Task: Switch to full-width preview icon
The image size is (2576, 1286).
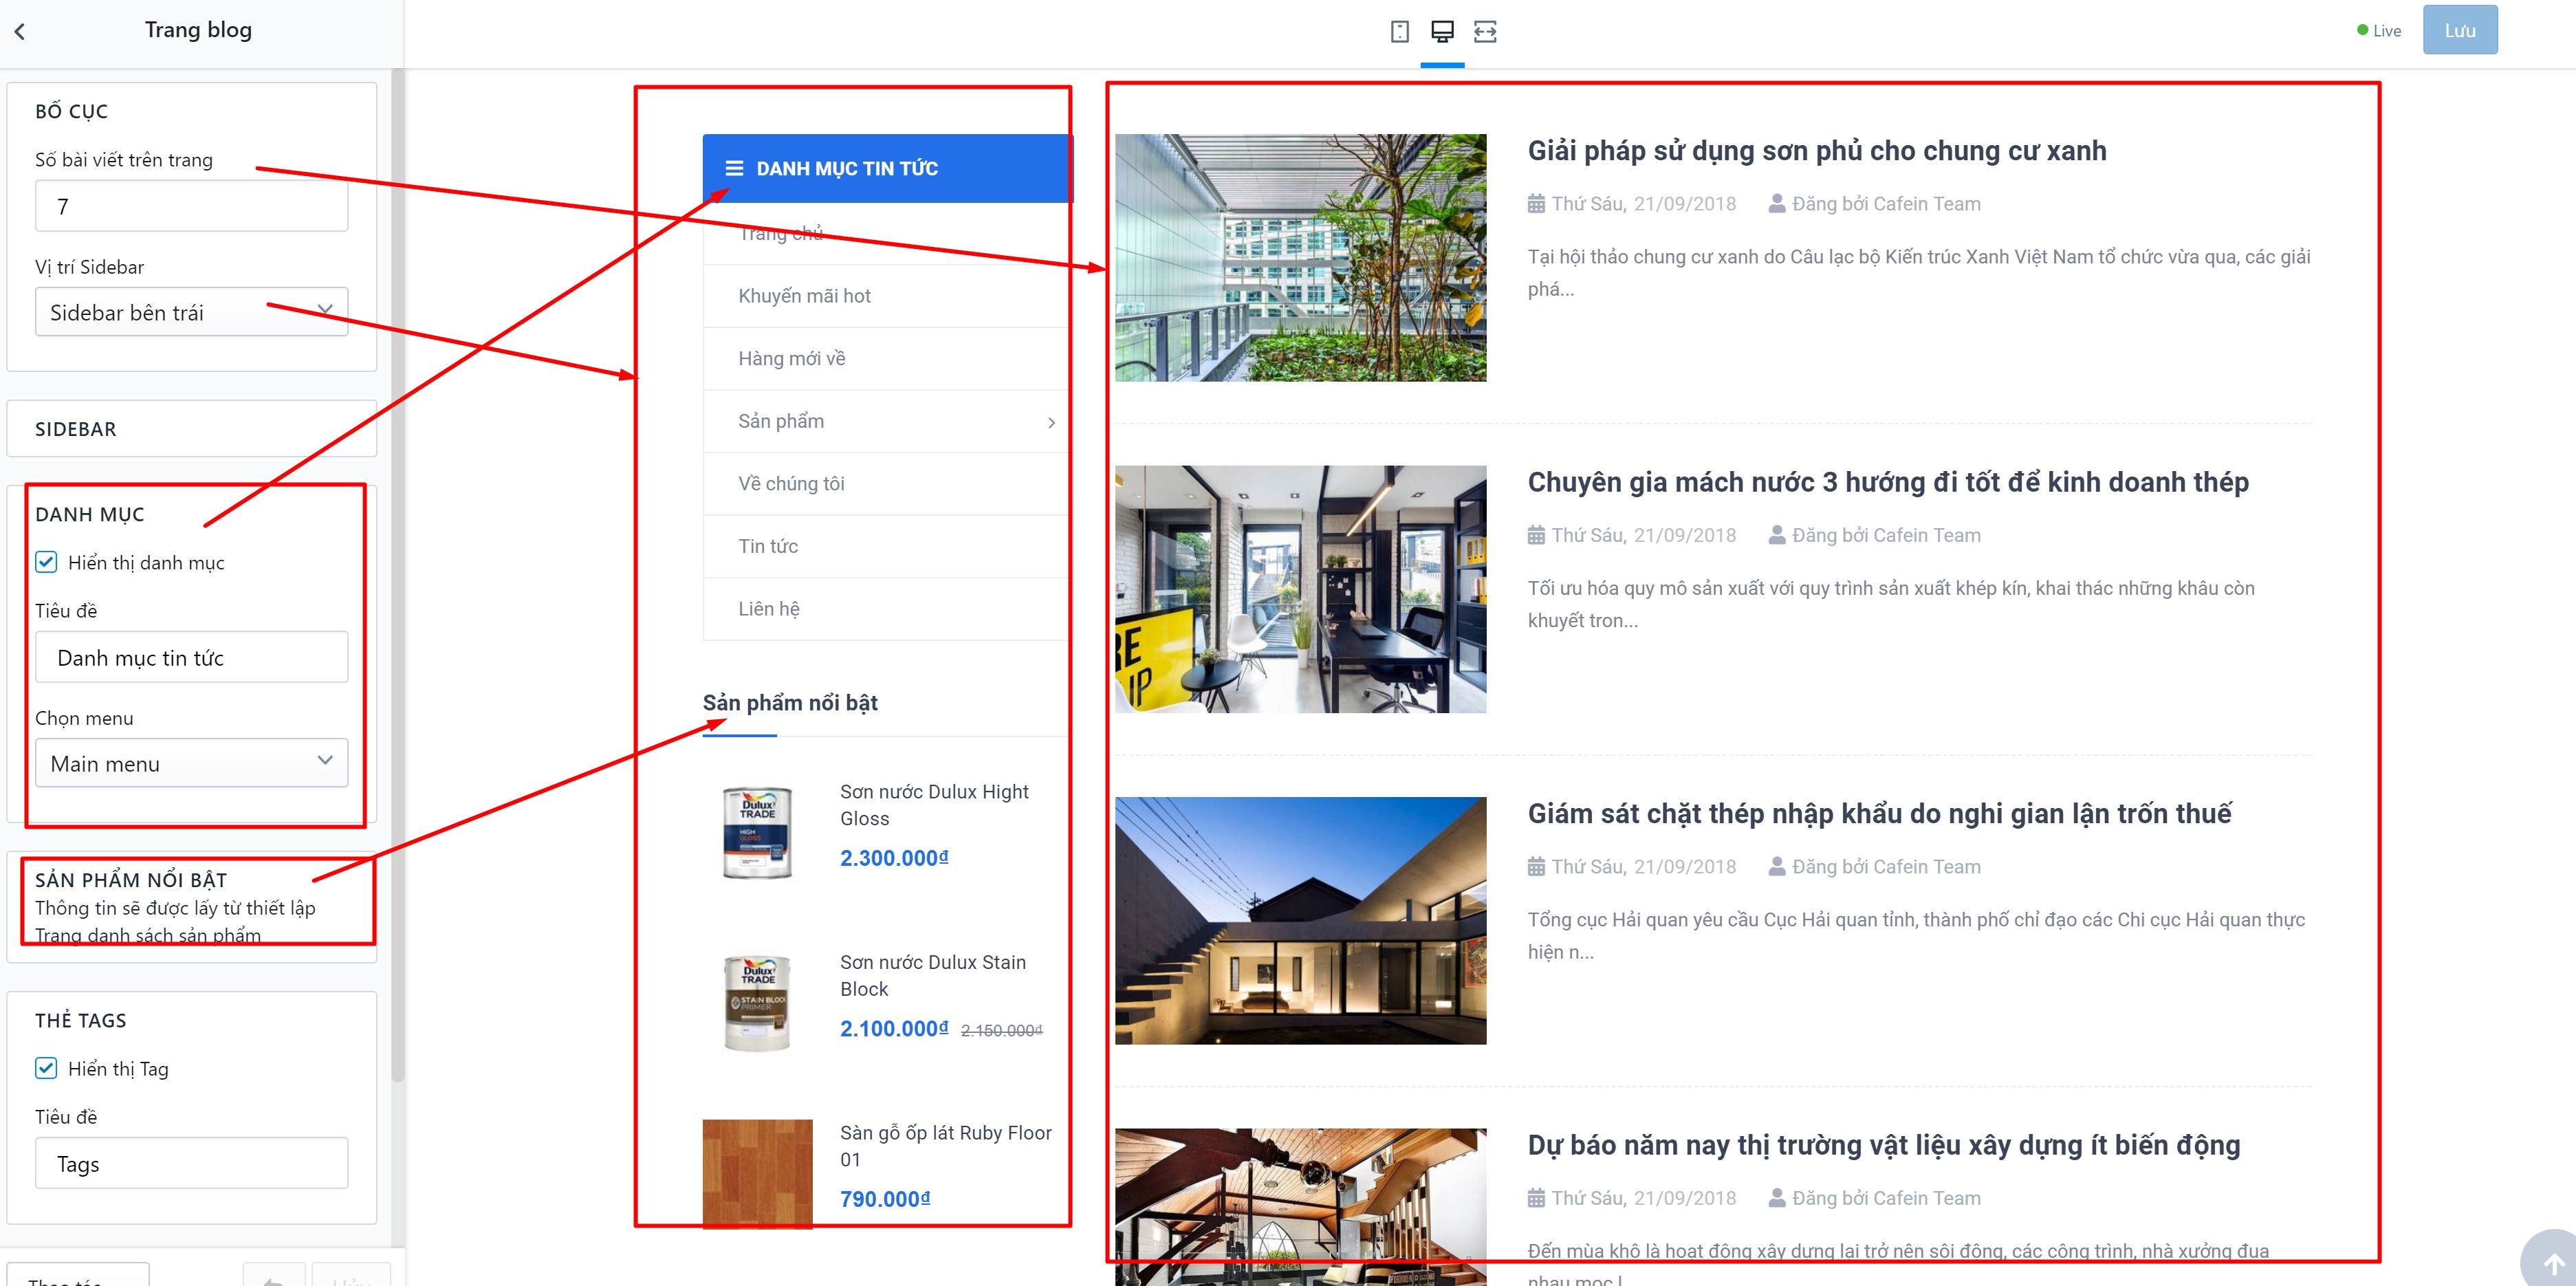Action: coord(1485,31)
